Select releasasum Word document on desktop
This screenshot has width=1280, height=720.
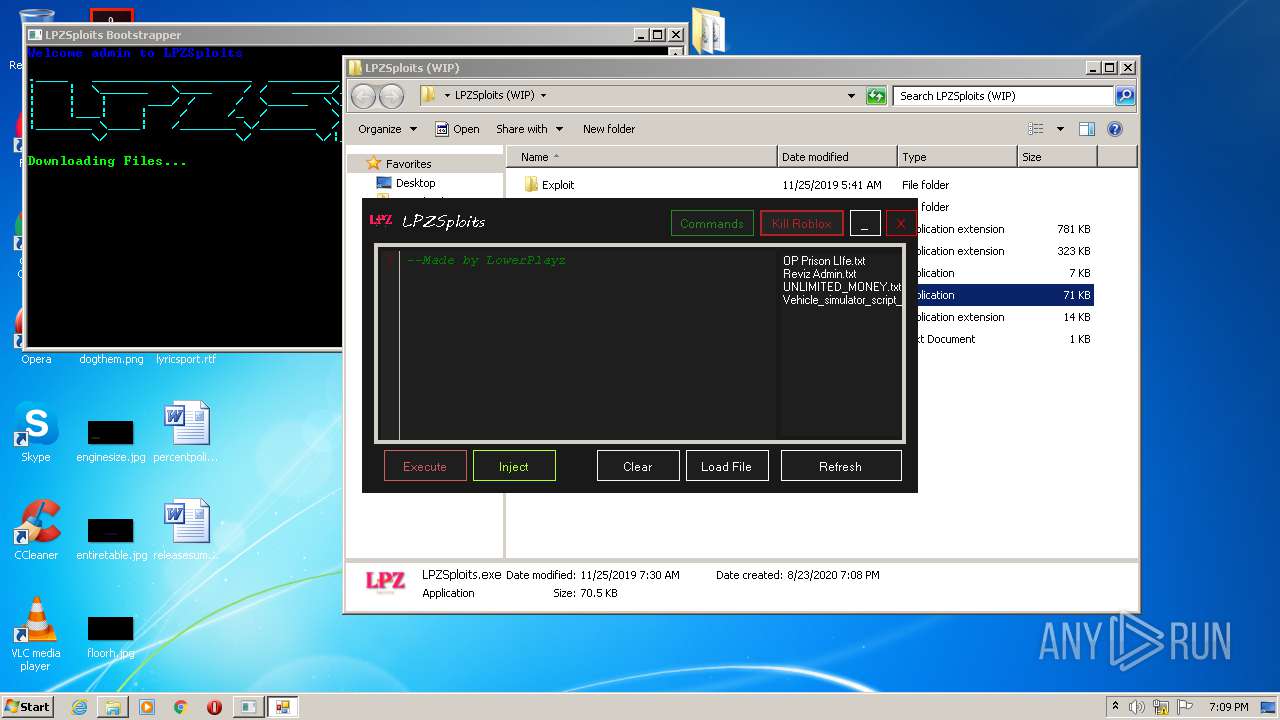pos(186,530)
